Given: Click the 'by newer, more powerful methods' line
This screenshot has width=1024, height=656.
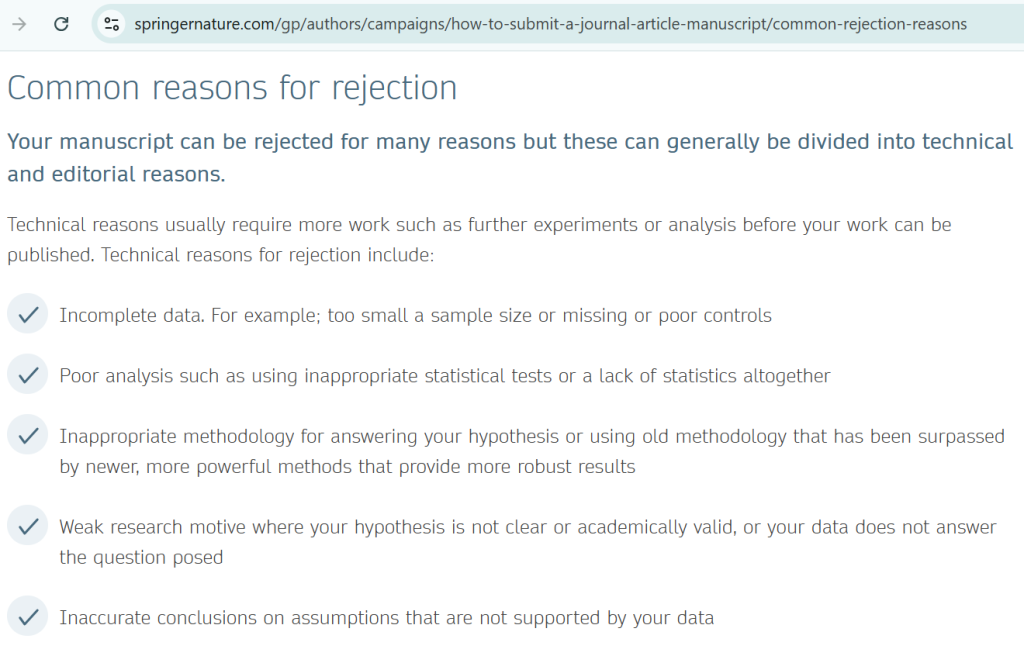Looking at the screenshot, I should 347,466.
